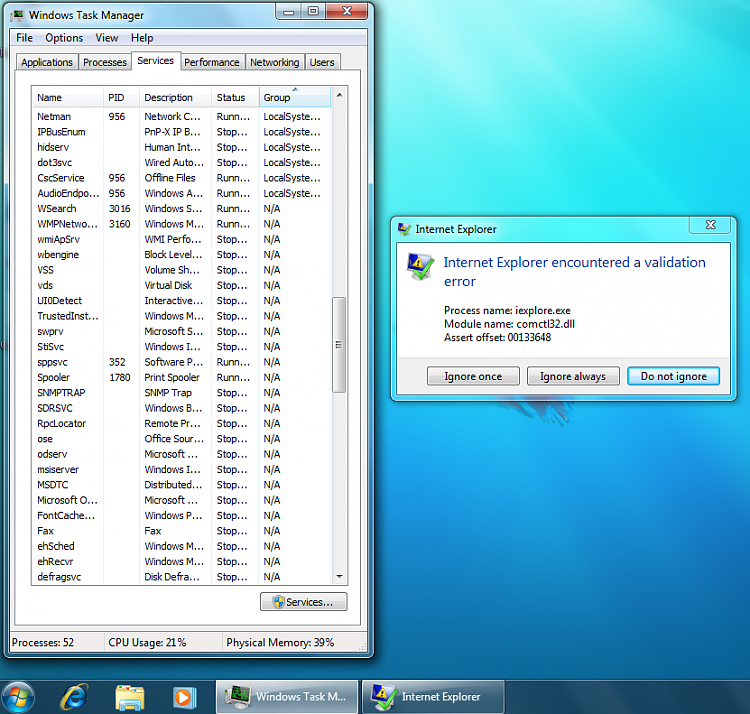Select the Netman service row
The width and height of the screenshot is (750, 714).
point(182,117)
